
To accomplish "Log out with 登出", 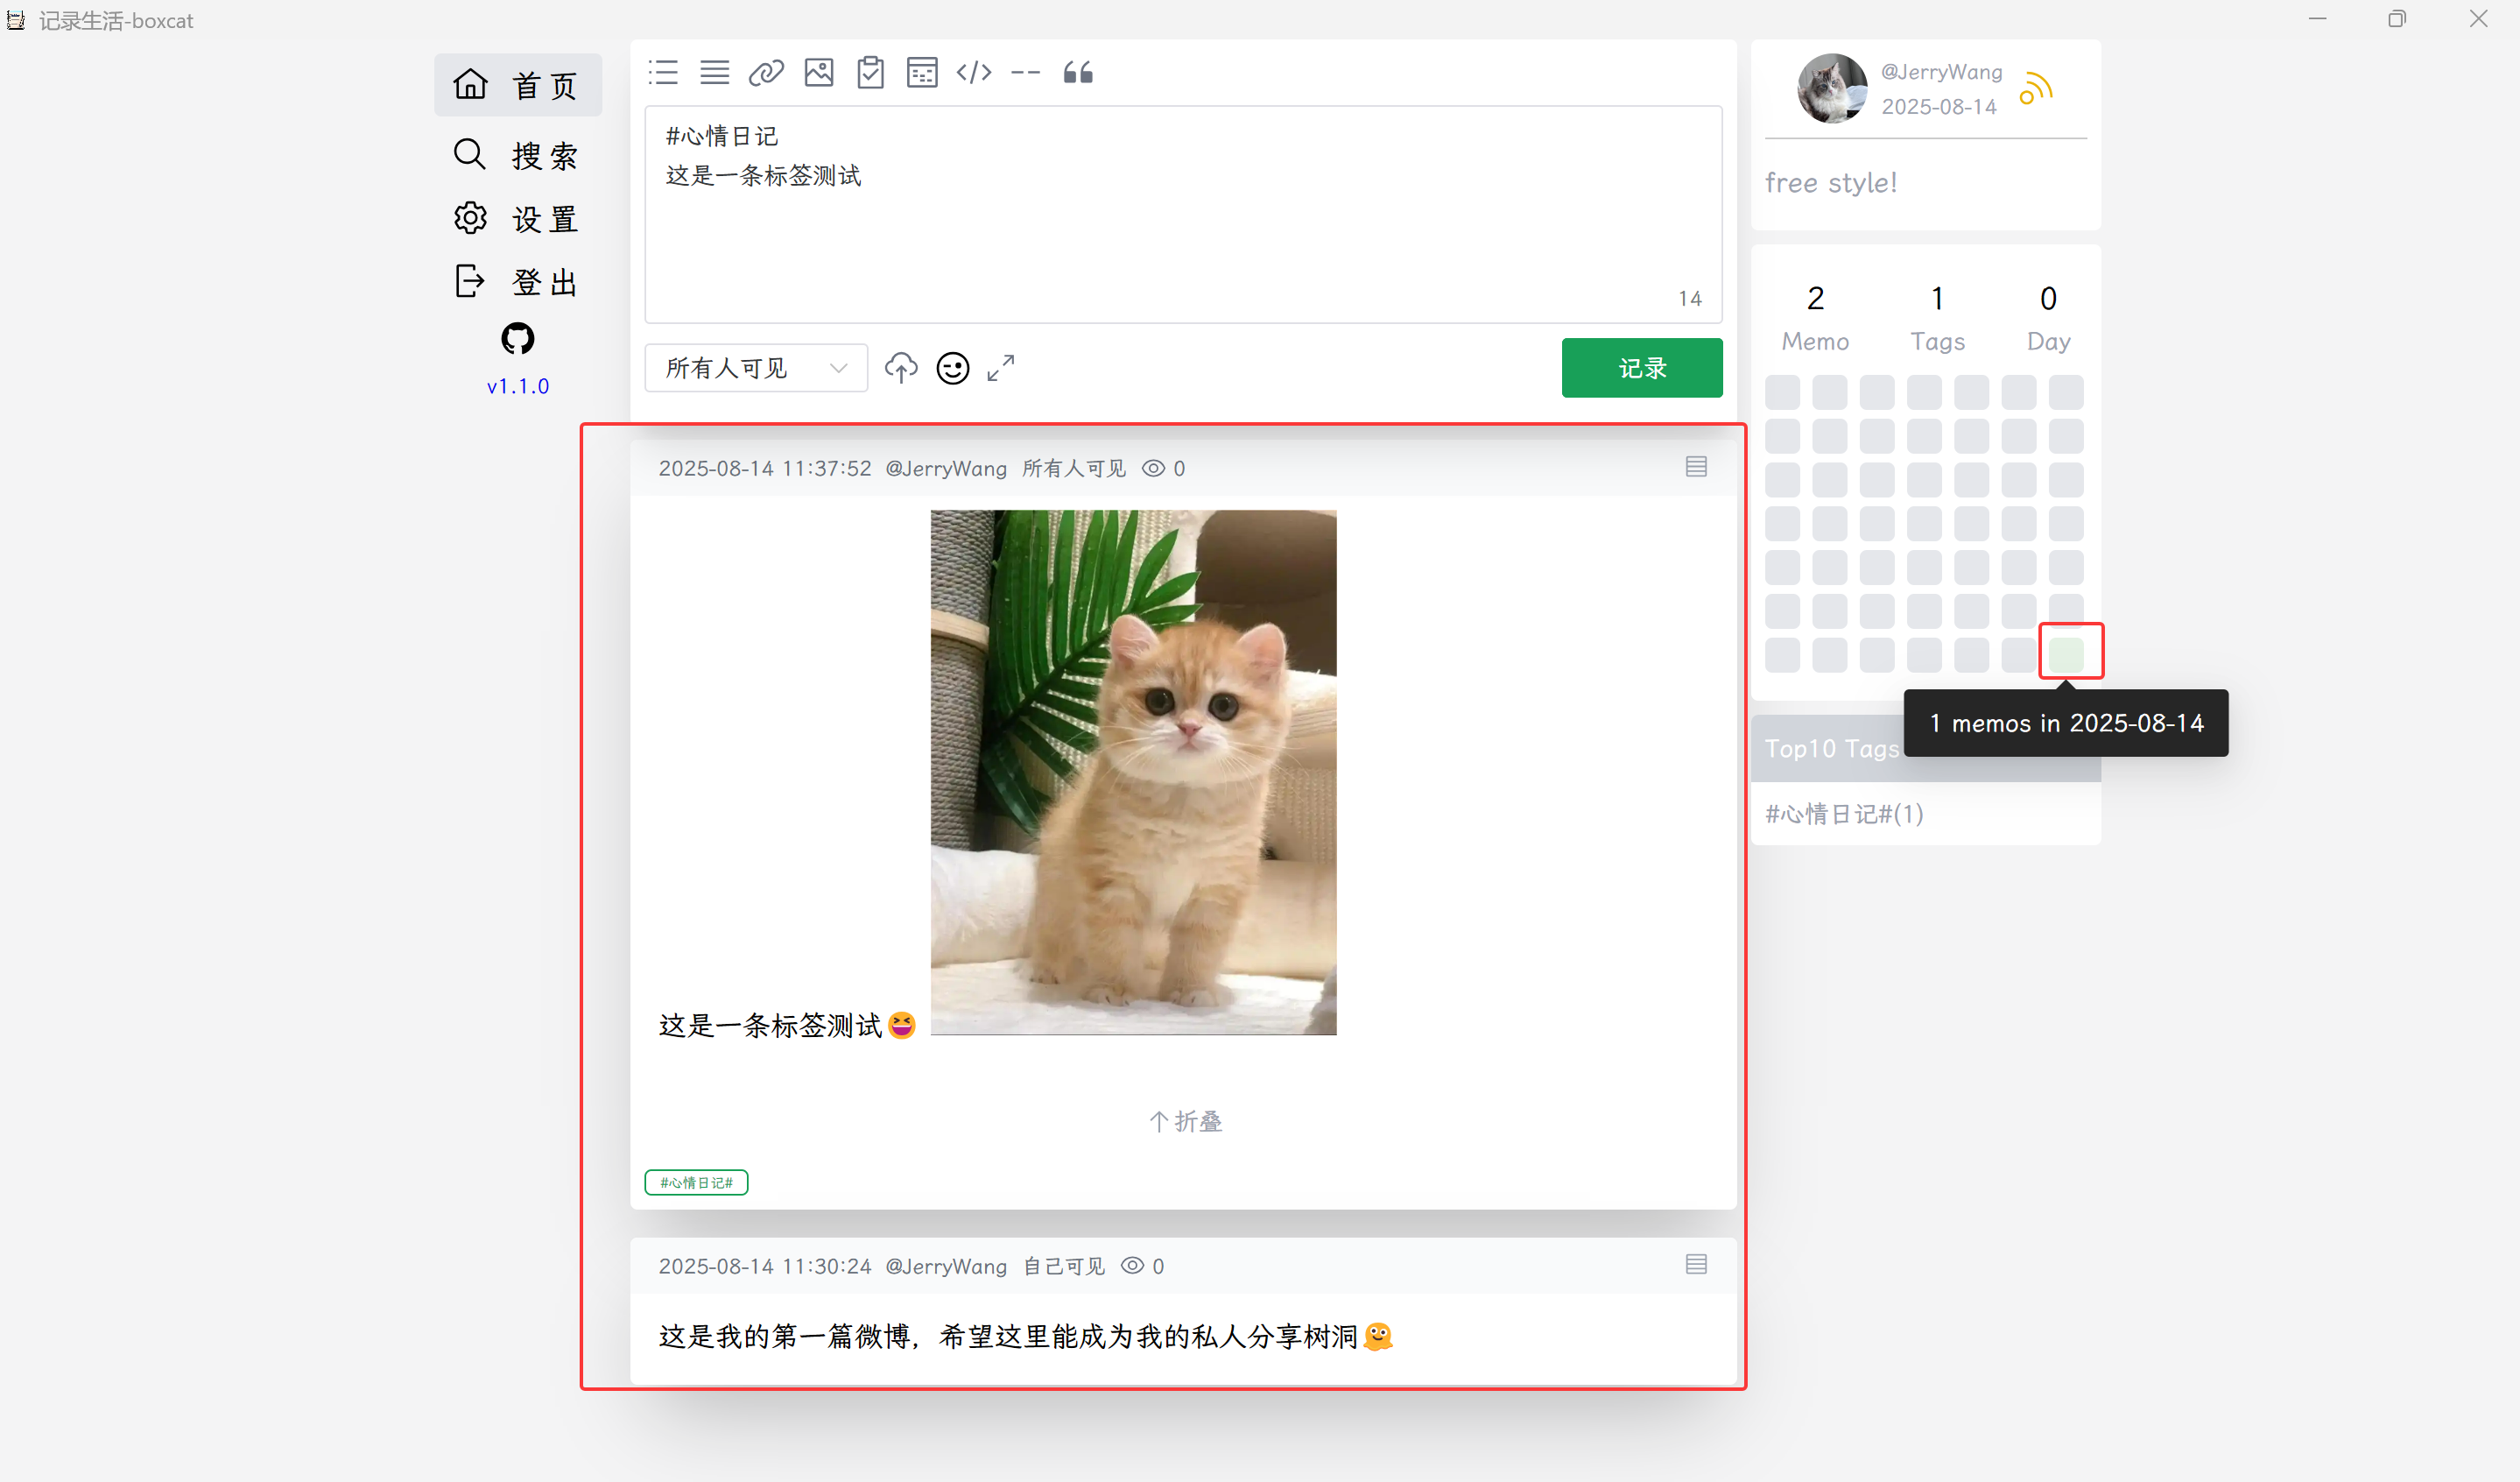I will [x=518, y=282].
